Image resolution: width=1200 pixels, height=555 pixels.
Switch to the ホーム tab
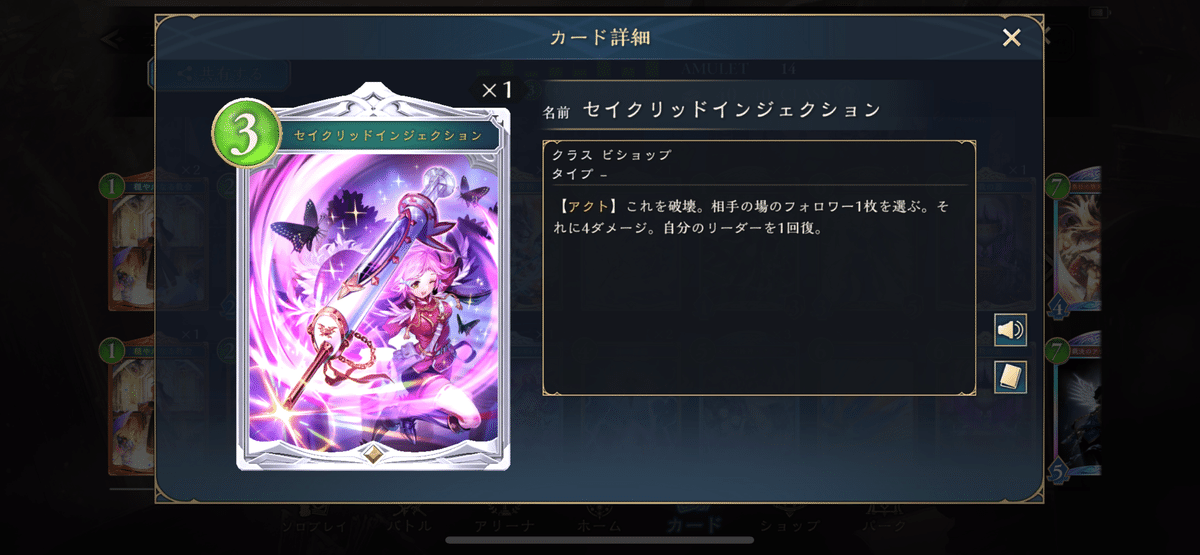(600, 522)
